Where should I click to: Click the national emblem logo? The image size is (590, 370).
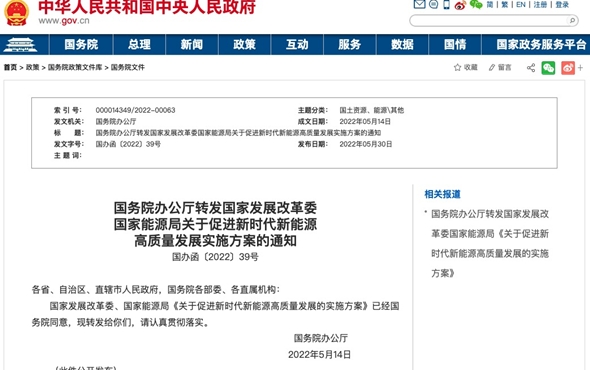16,13
